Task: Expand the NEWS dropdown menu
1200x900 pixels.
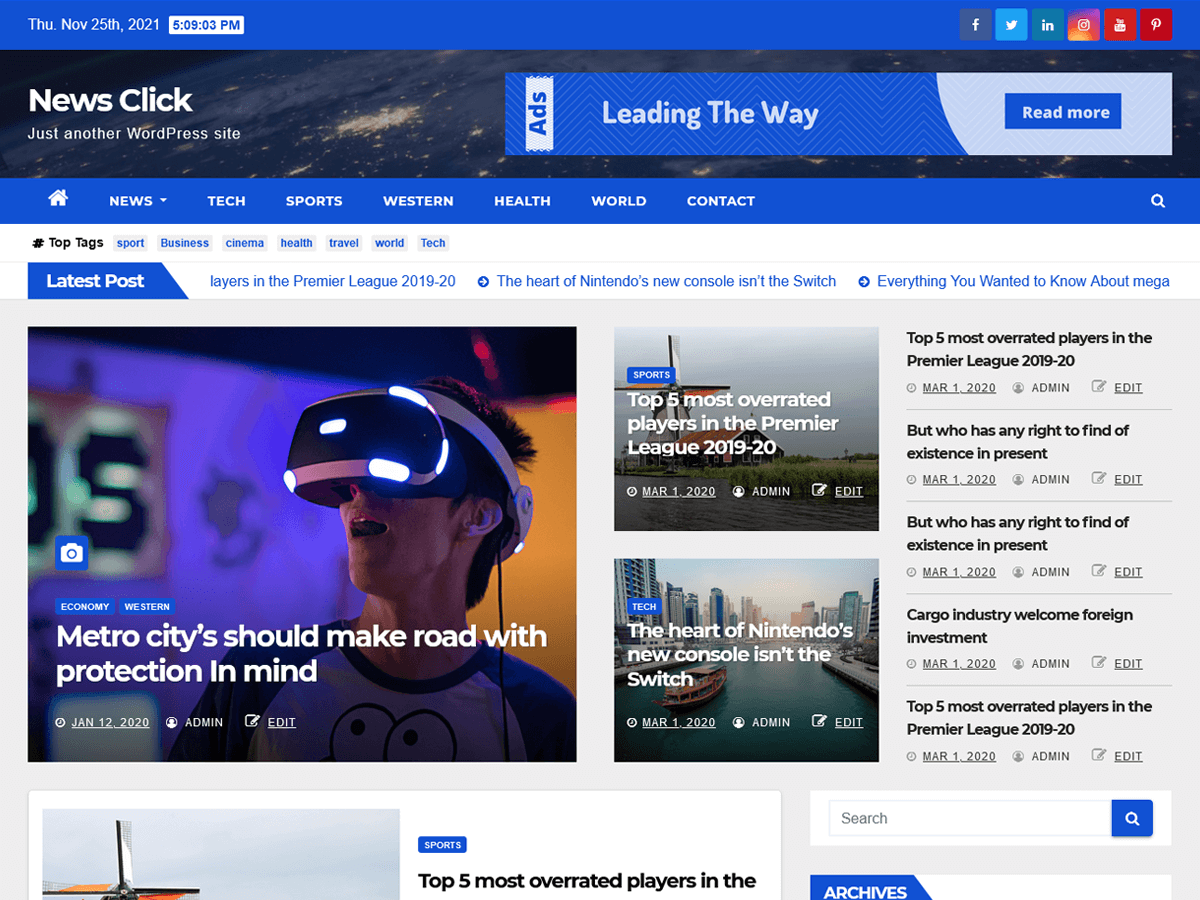Action: coord(137,201)
